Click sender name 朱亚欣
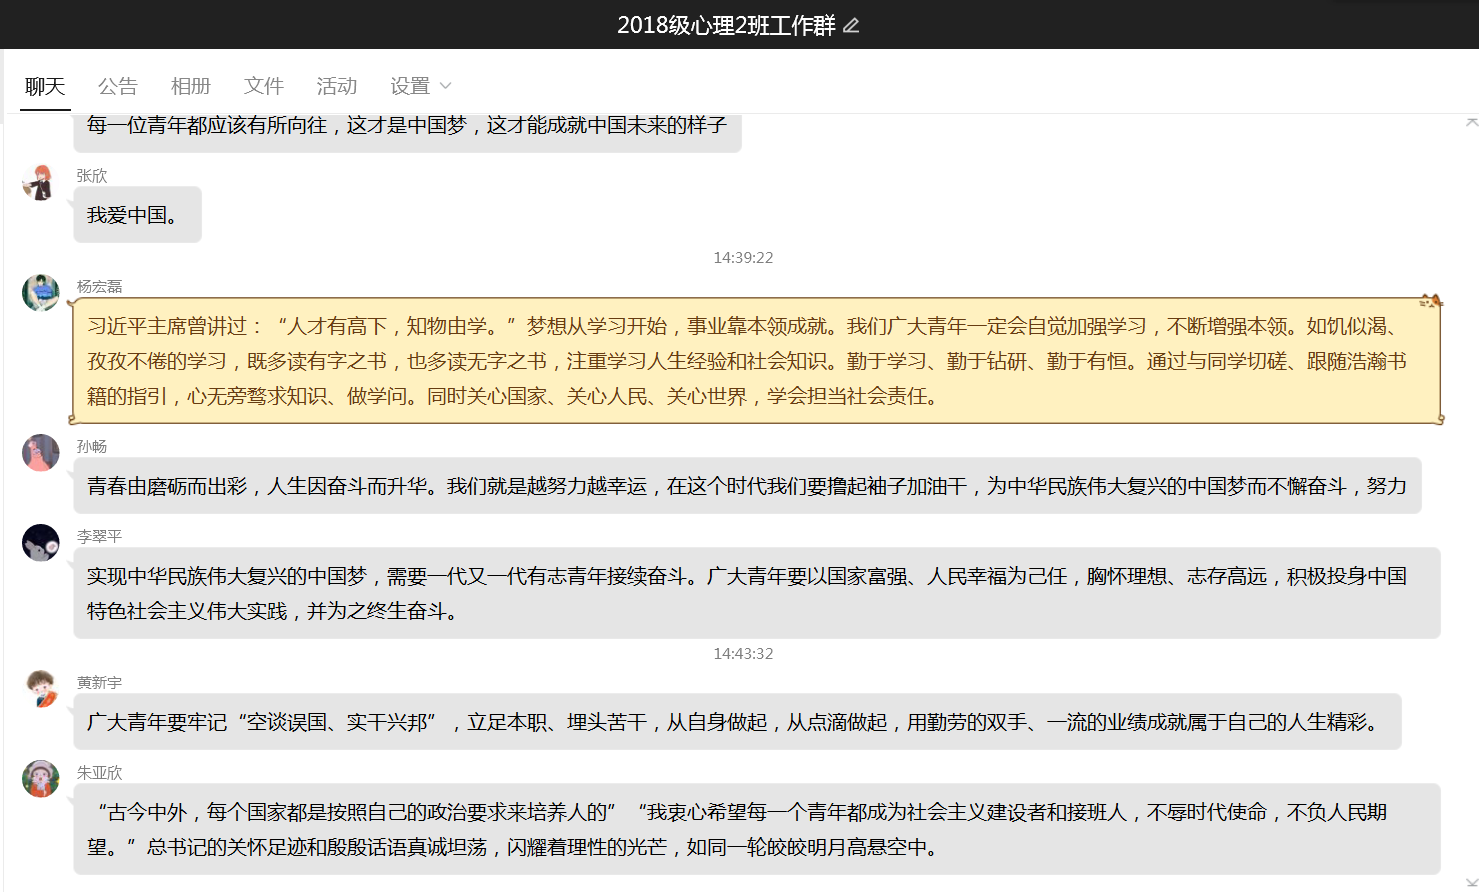Viewport: 1479px width, 892px height. click(99, 772)
